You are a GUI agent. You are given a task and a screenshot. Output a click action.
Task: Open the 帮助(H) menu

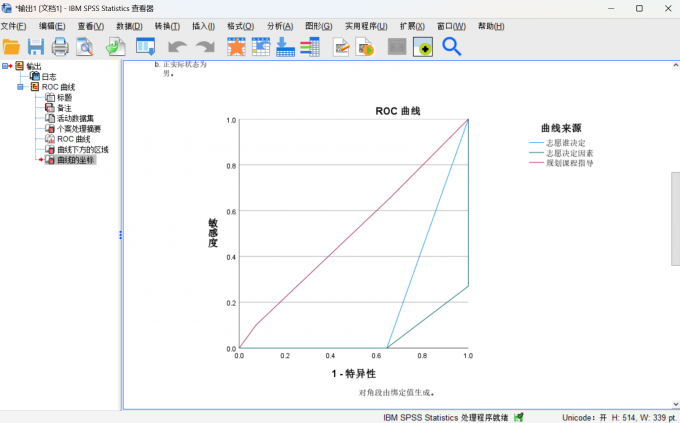(x=491, y=26)
